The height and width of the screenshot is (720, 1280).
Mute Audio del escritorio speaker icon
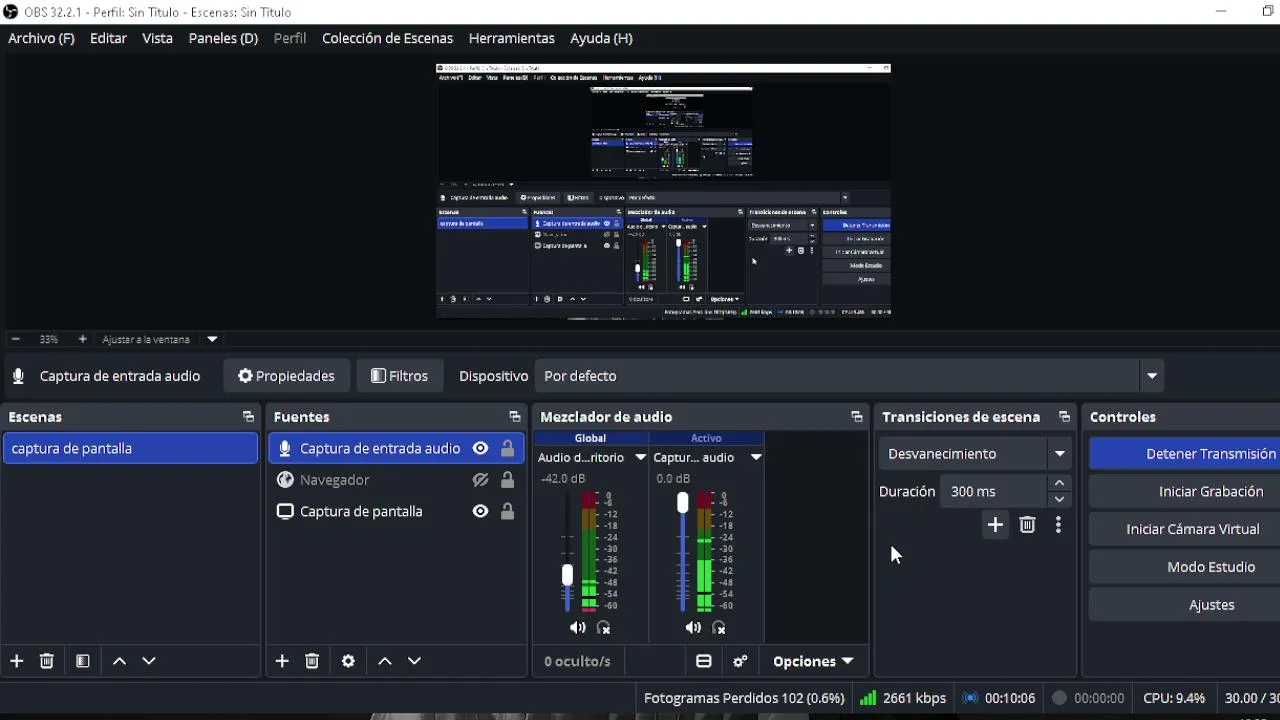577,628
